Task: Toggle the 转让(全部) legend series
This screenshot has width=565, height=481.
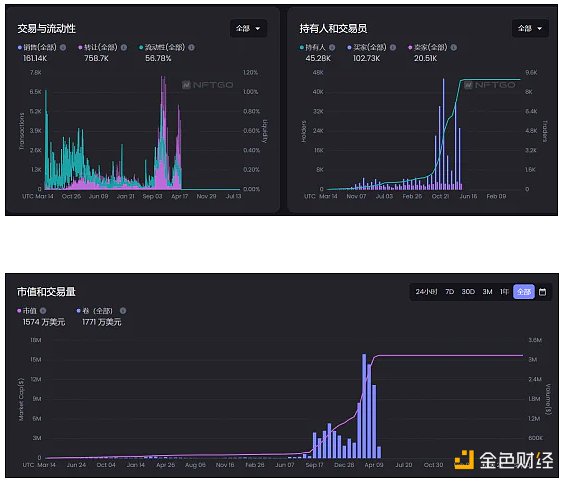Action: [98, 47]
